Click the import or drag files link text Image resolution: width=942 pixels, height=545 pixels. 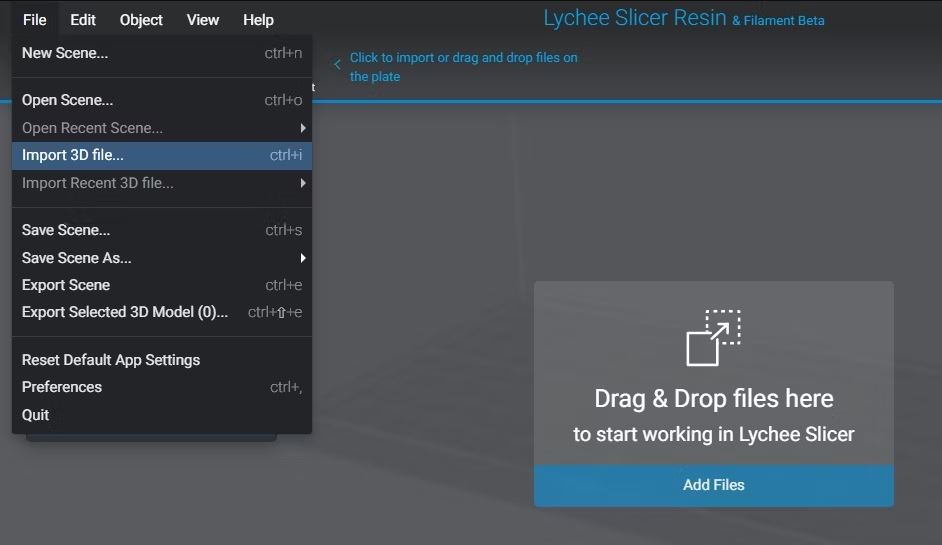pos(464,67)
